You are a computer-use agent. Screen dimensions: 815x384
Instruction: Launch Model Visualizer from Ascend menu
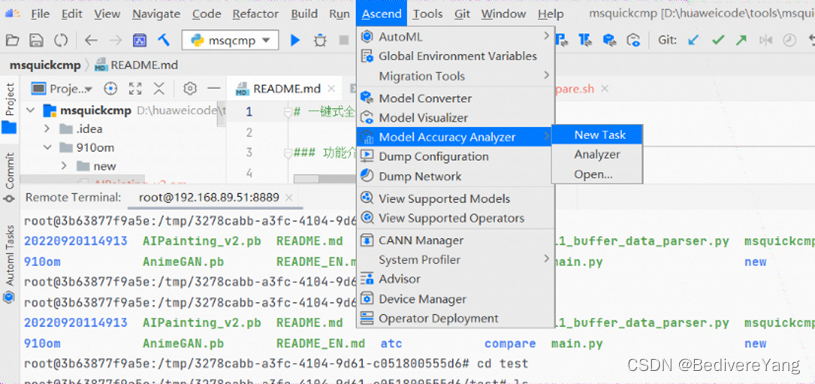pyautogui.click(x=456, y=117)
